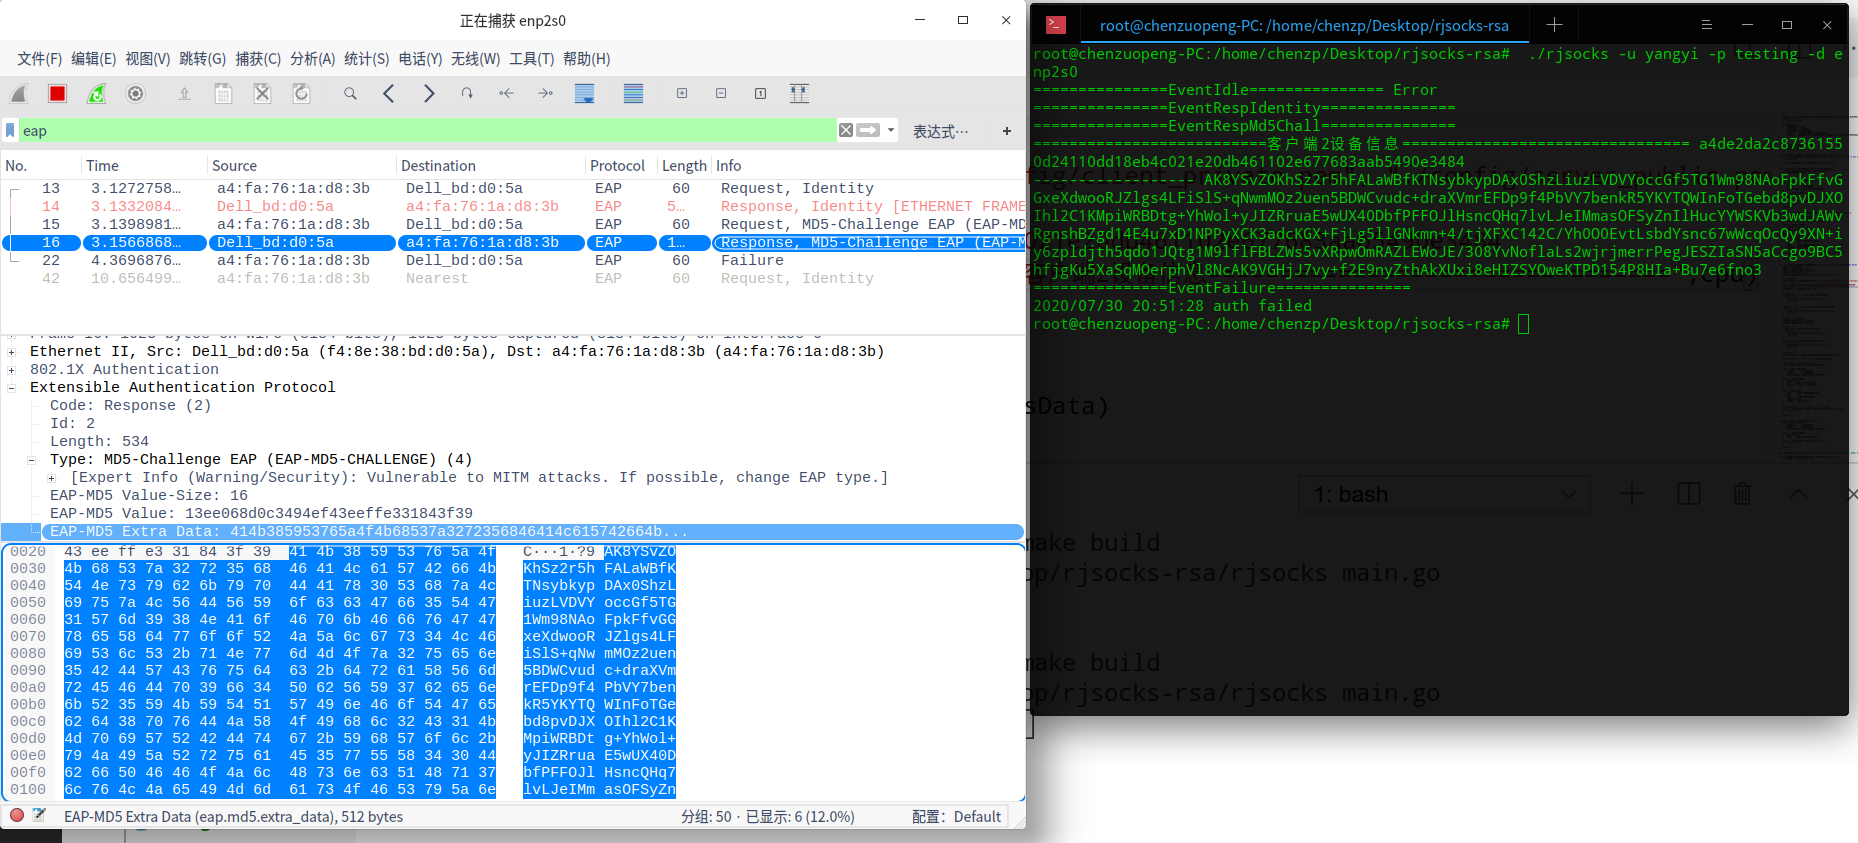Go forward in packet history
Screen dimensions: 1858x843
pos(428,94)
